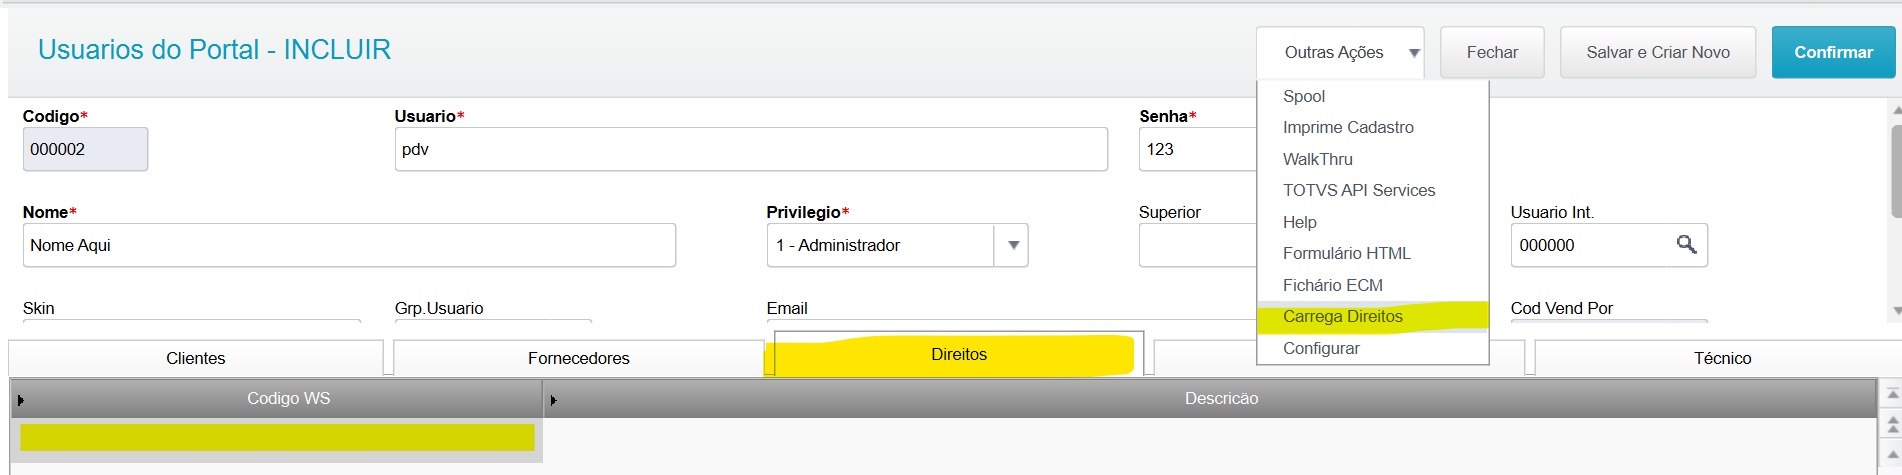Image resolution: width=1902 pixels, height=475 pixels.
Task: Choose Imprime Cadastro menu entry
Action: pyautogui.click(x=1348, y=128)
